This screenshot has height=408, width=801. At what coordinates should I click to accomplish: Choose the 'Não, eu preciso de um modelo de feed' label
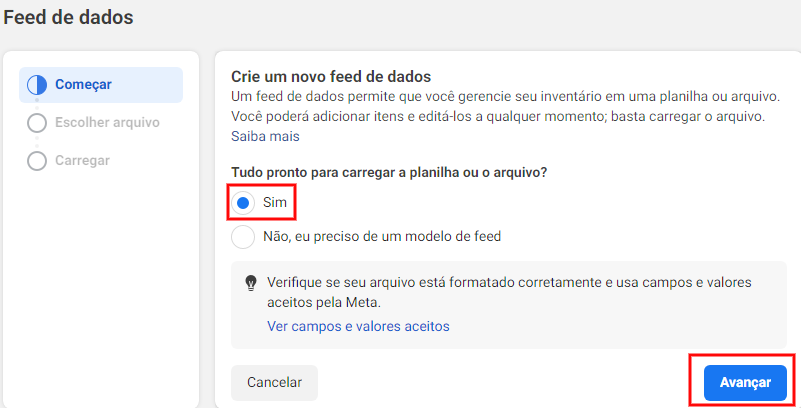click(382, 236)
